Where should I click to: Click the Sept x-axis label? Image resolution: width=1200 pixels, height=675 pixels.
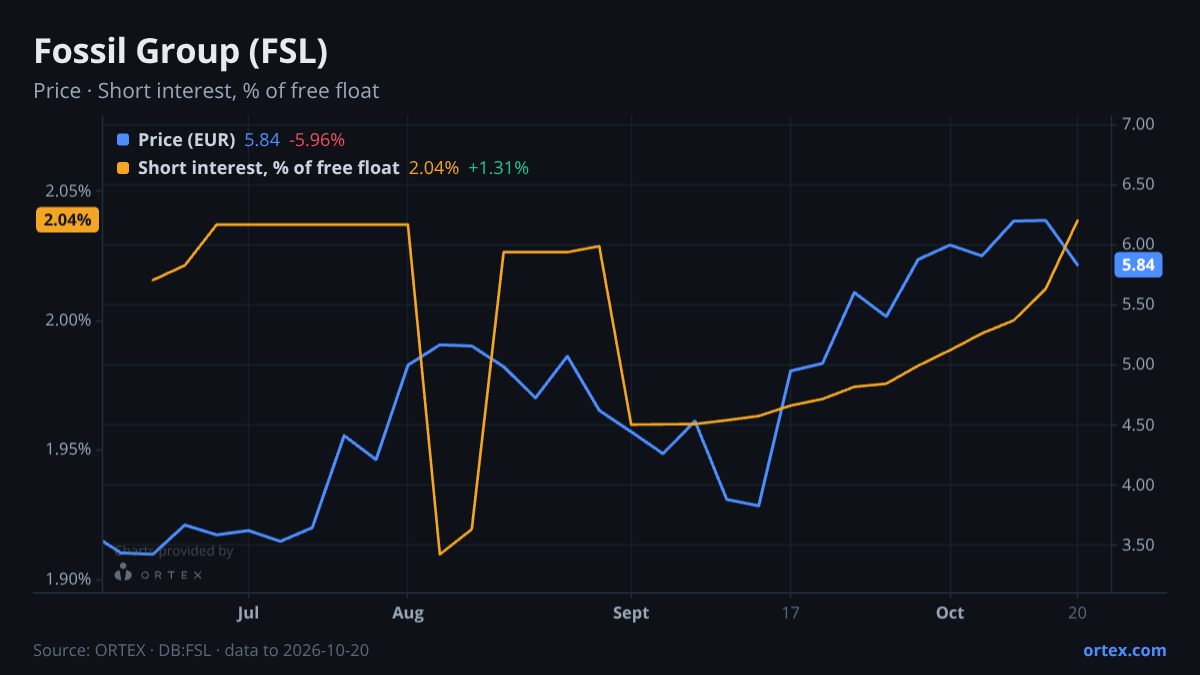pos(631,612)
